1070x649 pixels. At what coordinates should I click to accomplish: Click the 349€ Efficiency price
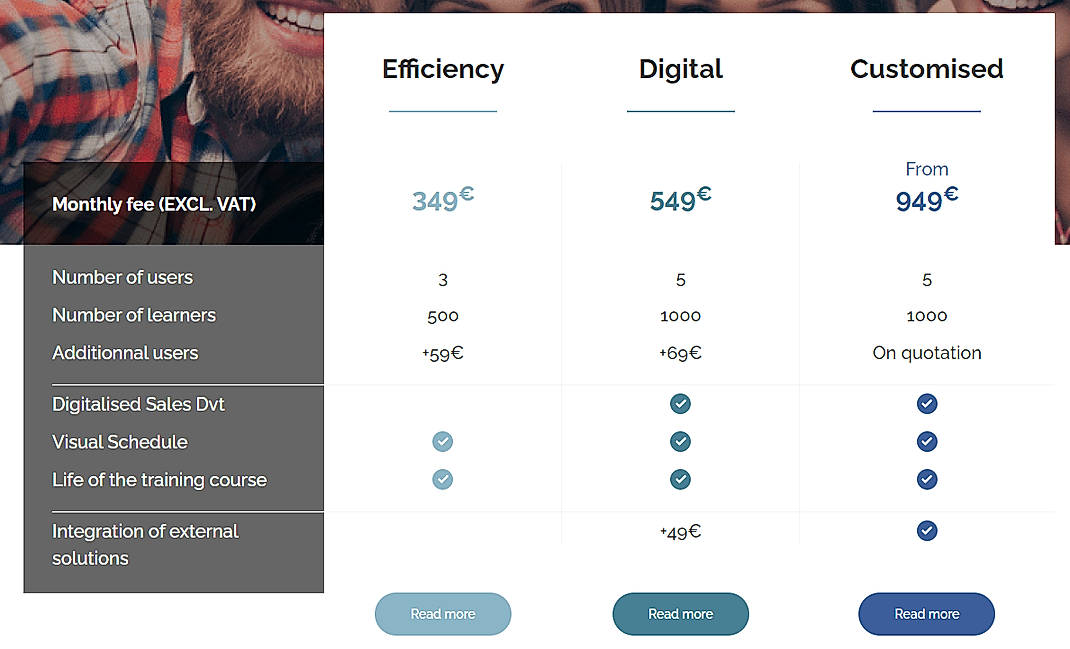[442, 200]
